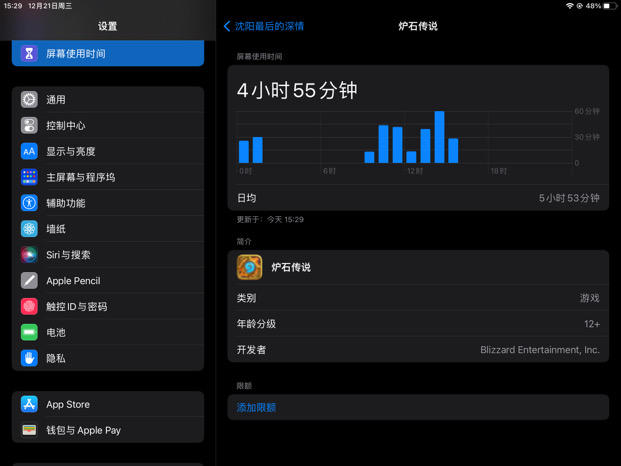Click the 日均 daily average row

coord(418,198)
